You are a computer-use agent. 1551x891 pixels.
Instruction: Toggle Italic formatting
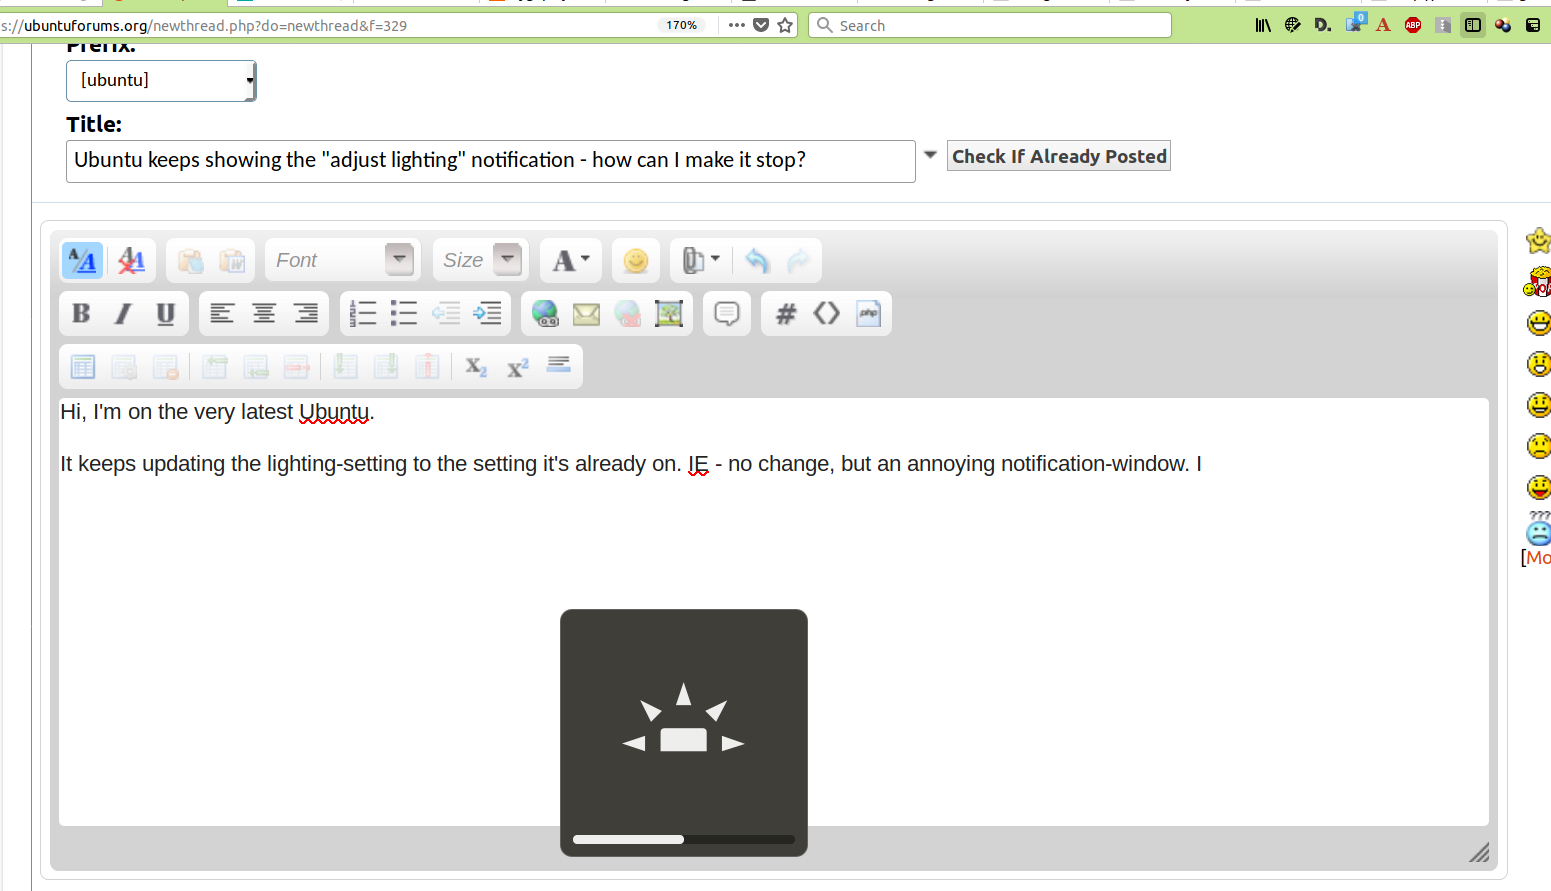pos(123,314)
